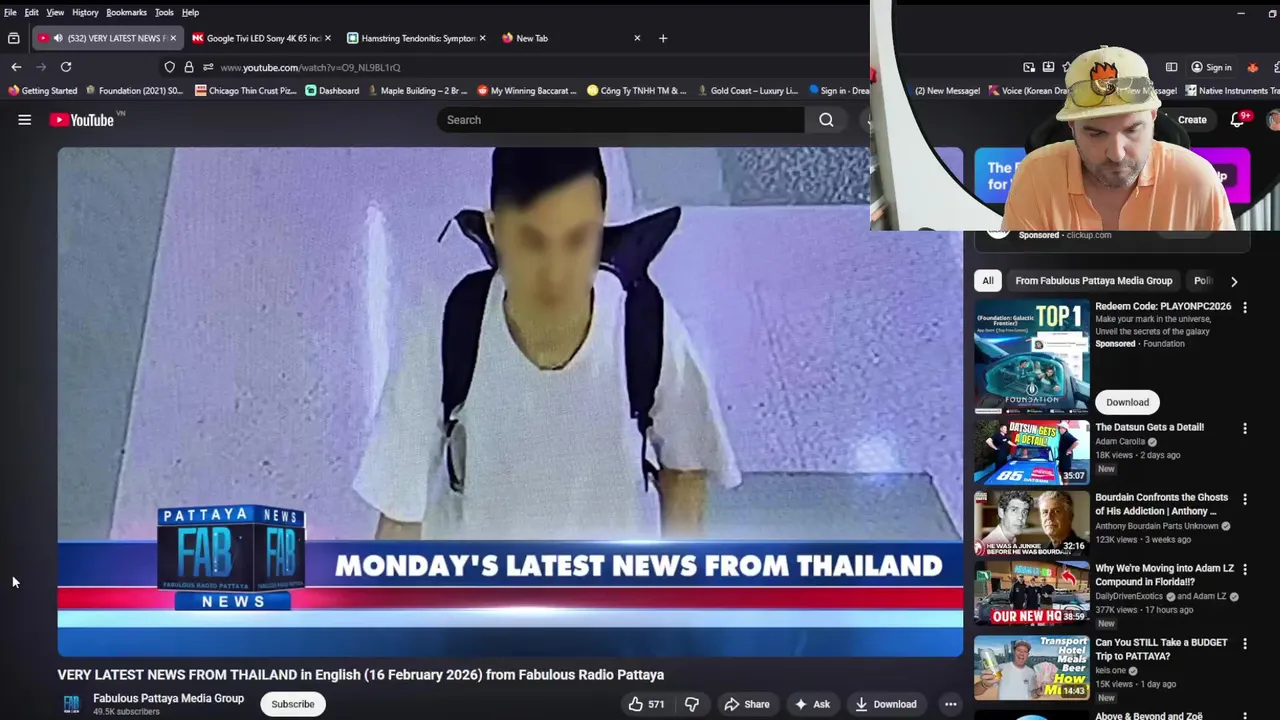Open the Tools menu
This screenshot has width=1280, height=720.
[164, 12]
